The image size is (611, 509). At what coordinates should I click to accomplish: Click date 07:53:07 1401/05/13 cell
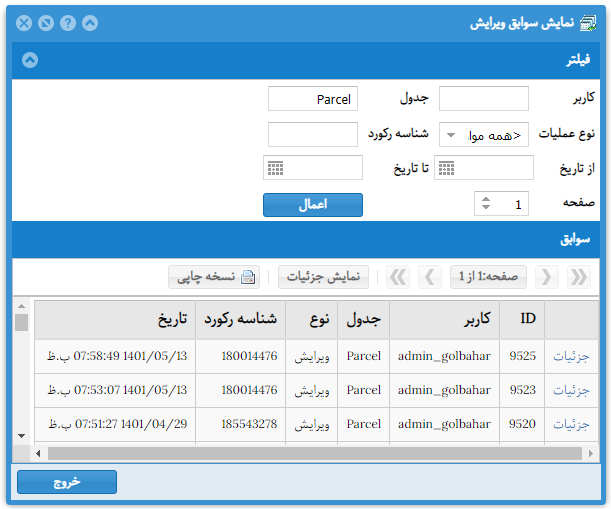(115, 390)
